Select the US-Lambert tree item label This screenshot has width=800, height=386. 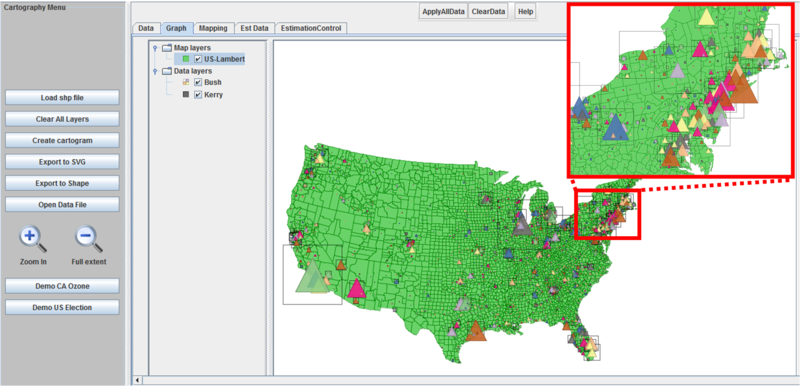coord(224,59)
